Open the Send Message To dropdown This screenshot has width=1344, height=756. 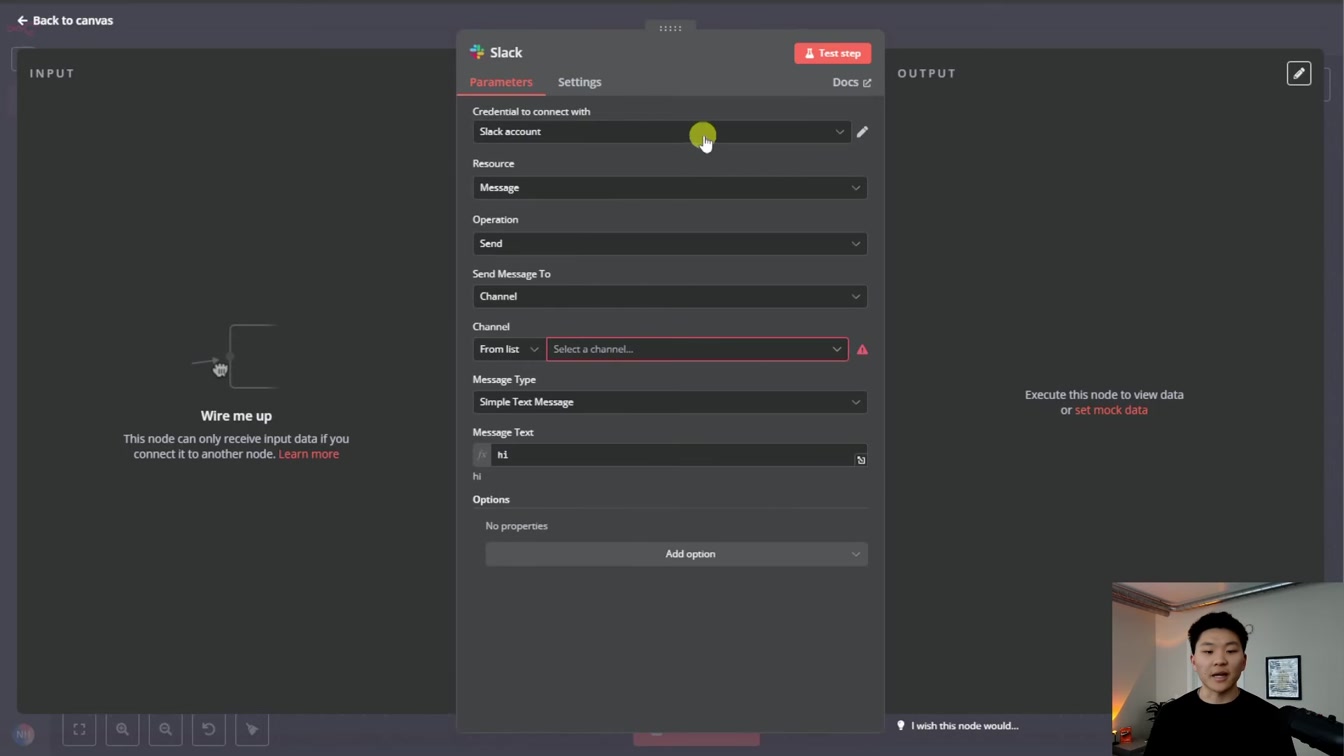[x=670, y=296]
